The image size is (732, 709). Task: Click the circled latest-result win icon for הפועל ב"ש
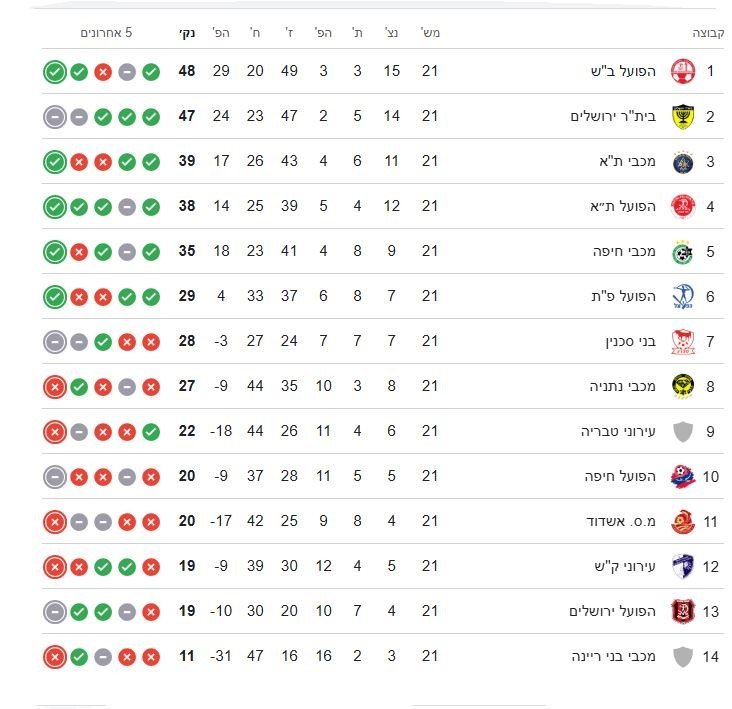click(54, 72)
